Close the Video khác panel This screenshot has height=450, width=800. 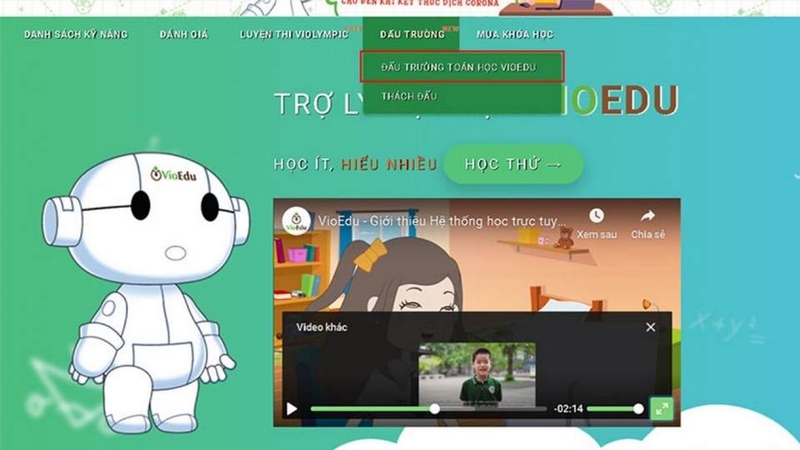(651, 327)
